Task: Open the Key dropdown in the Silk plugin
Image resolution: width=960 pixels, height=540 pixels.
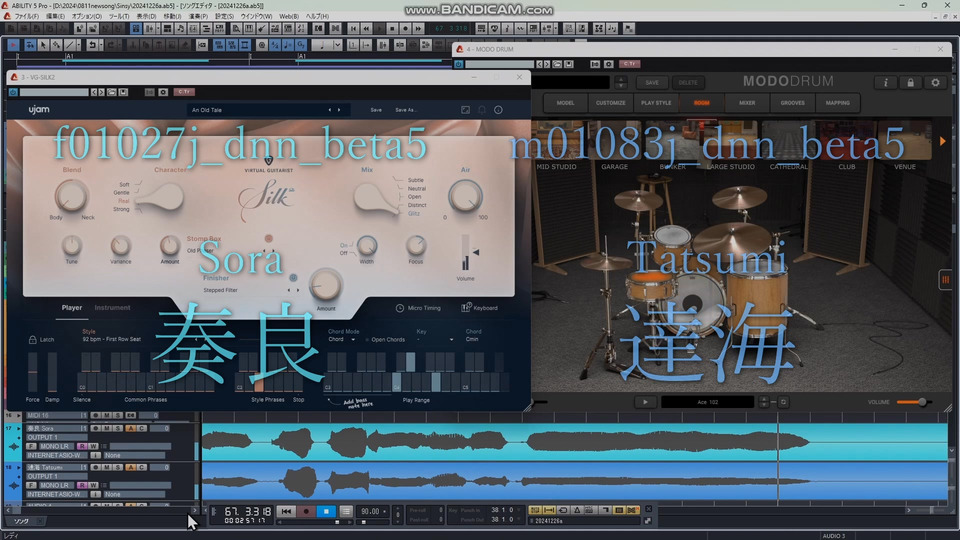Action: coord(435,339)
